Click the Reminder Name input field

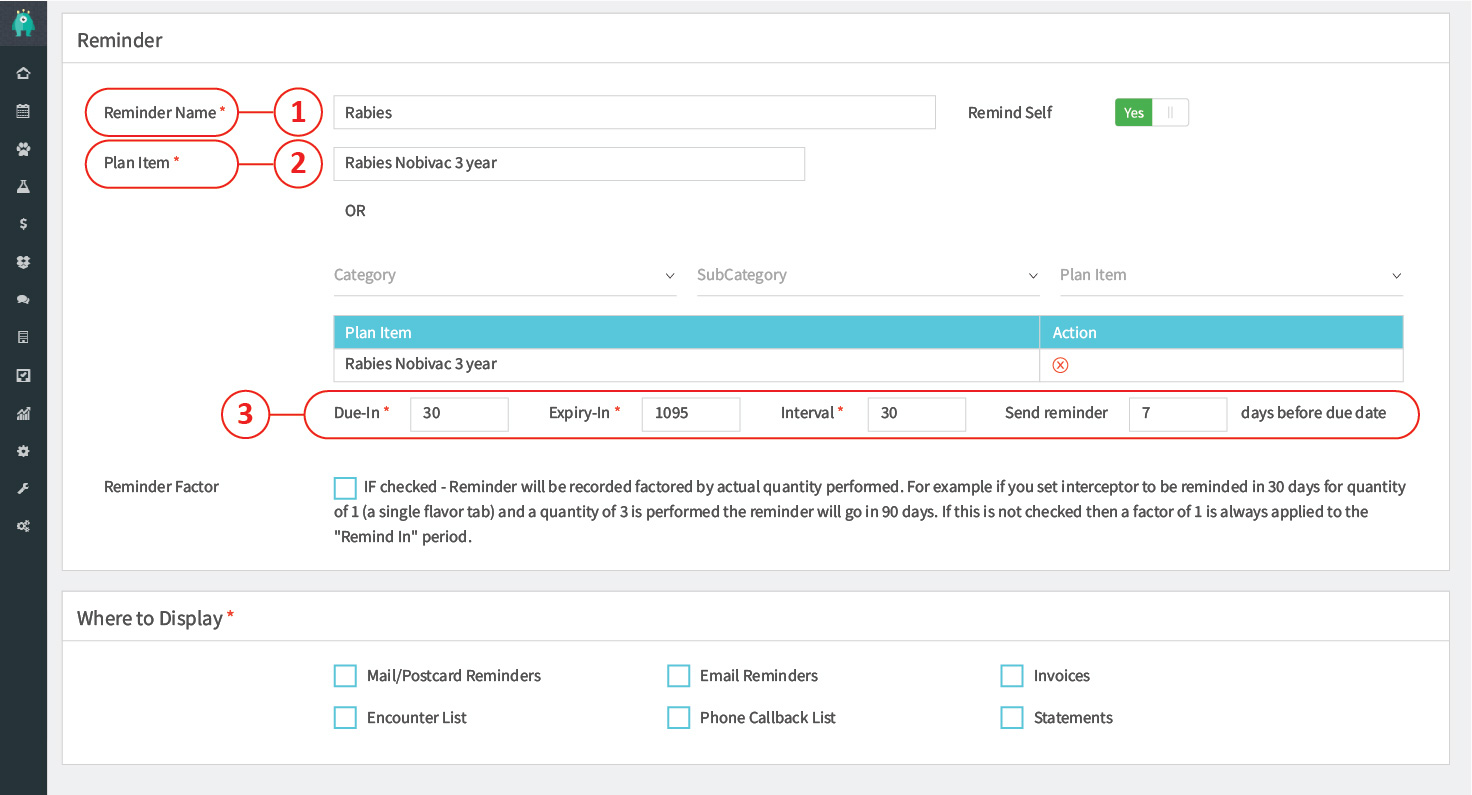point(634,113)
